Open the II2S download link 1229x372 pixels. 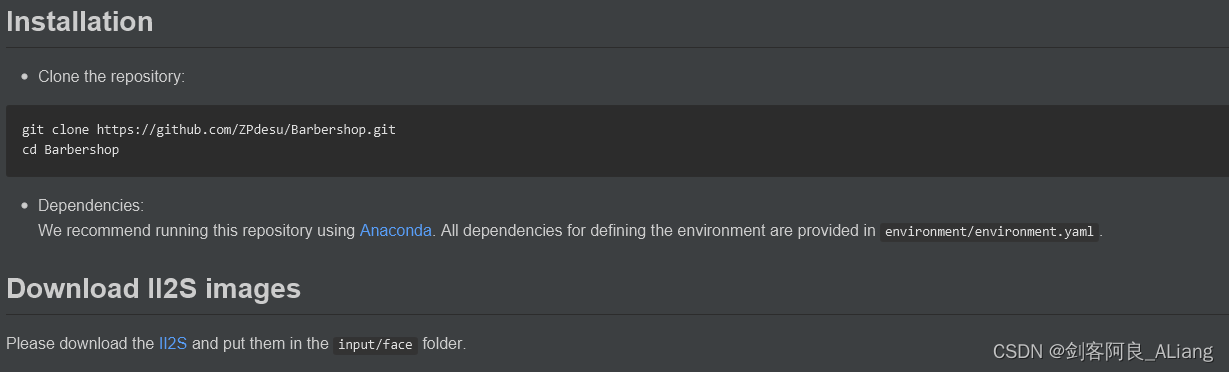[173, 343]
